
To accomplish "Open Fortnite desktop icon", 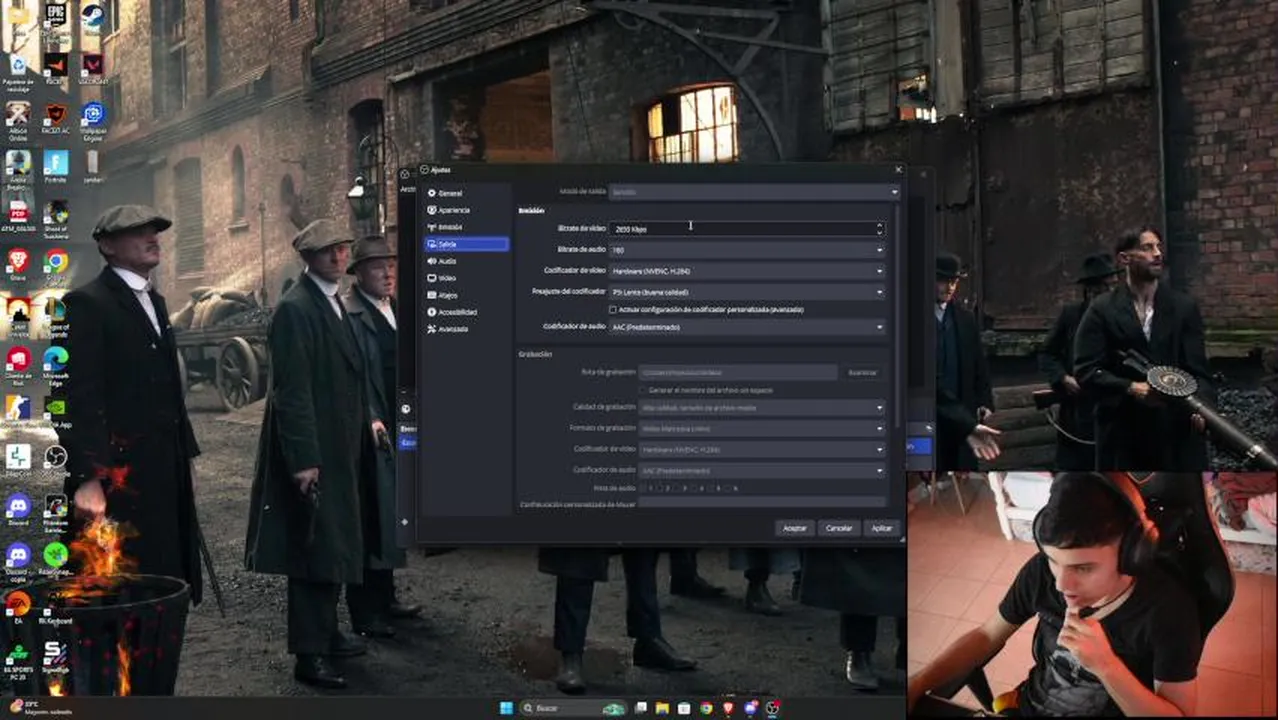I will [x=56, y=167].
